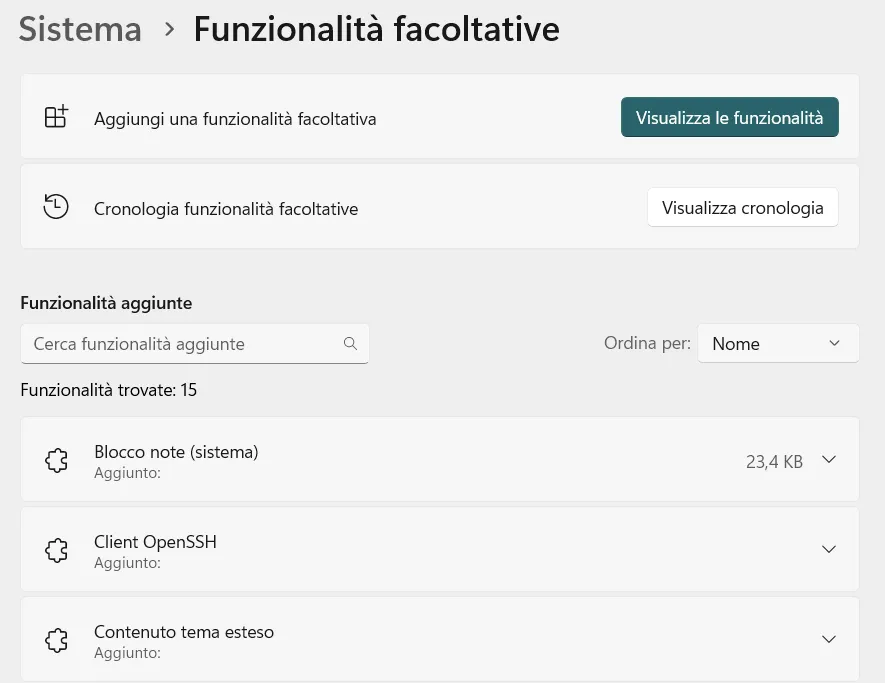Expand the Contenuto tema esteso entry
885x683 pixels.
(x=829, y=639)
